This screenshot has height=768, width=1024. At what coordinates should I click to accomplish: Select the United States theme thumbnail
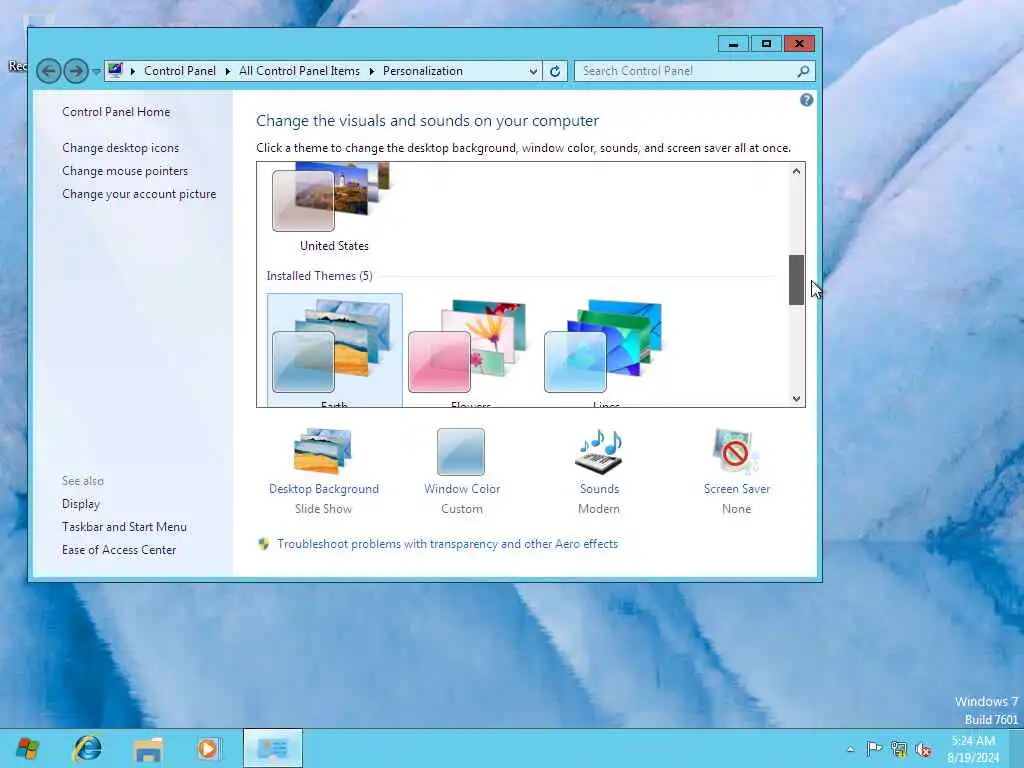[x=331, y=197]
